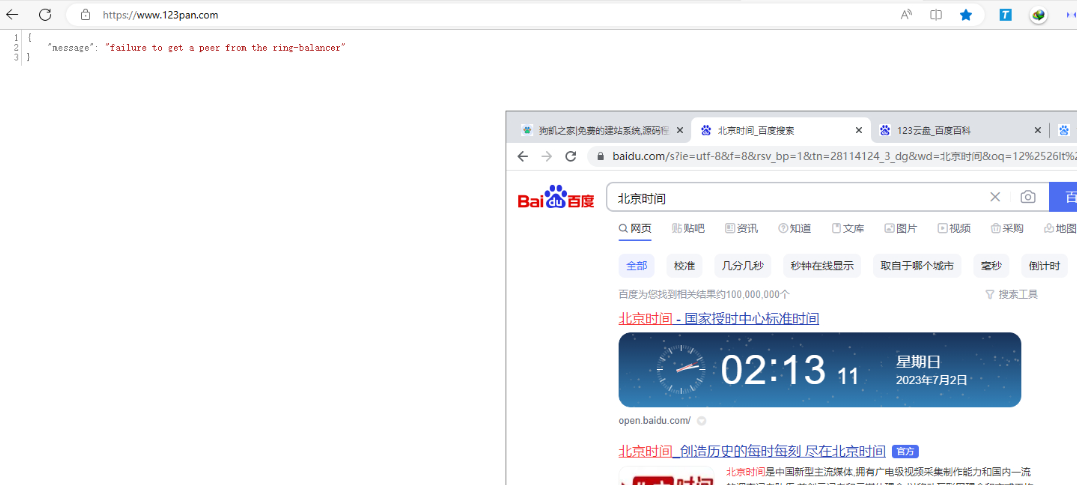Select the JSON error message text

[x=225, y=48]
